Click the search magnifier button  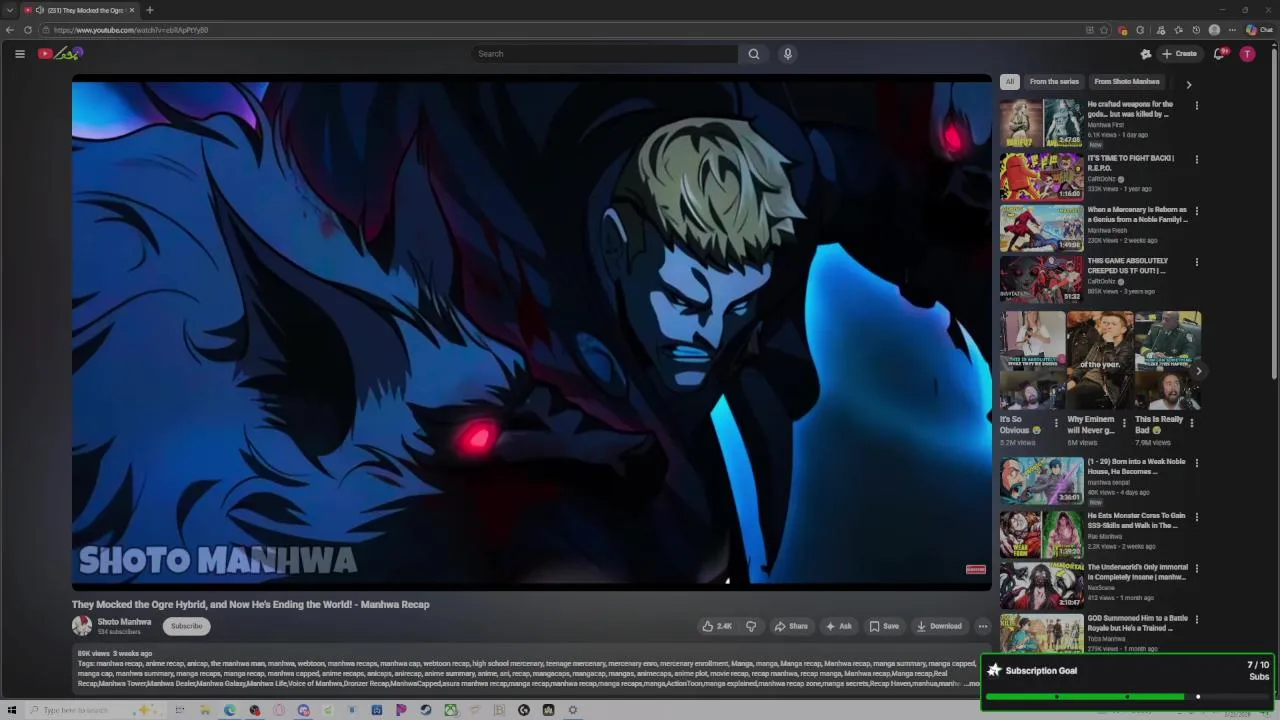tap(754, 54)
